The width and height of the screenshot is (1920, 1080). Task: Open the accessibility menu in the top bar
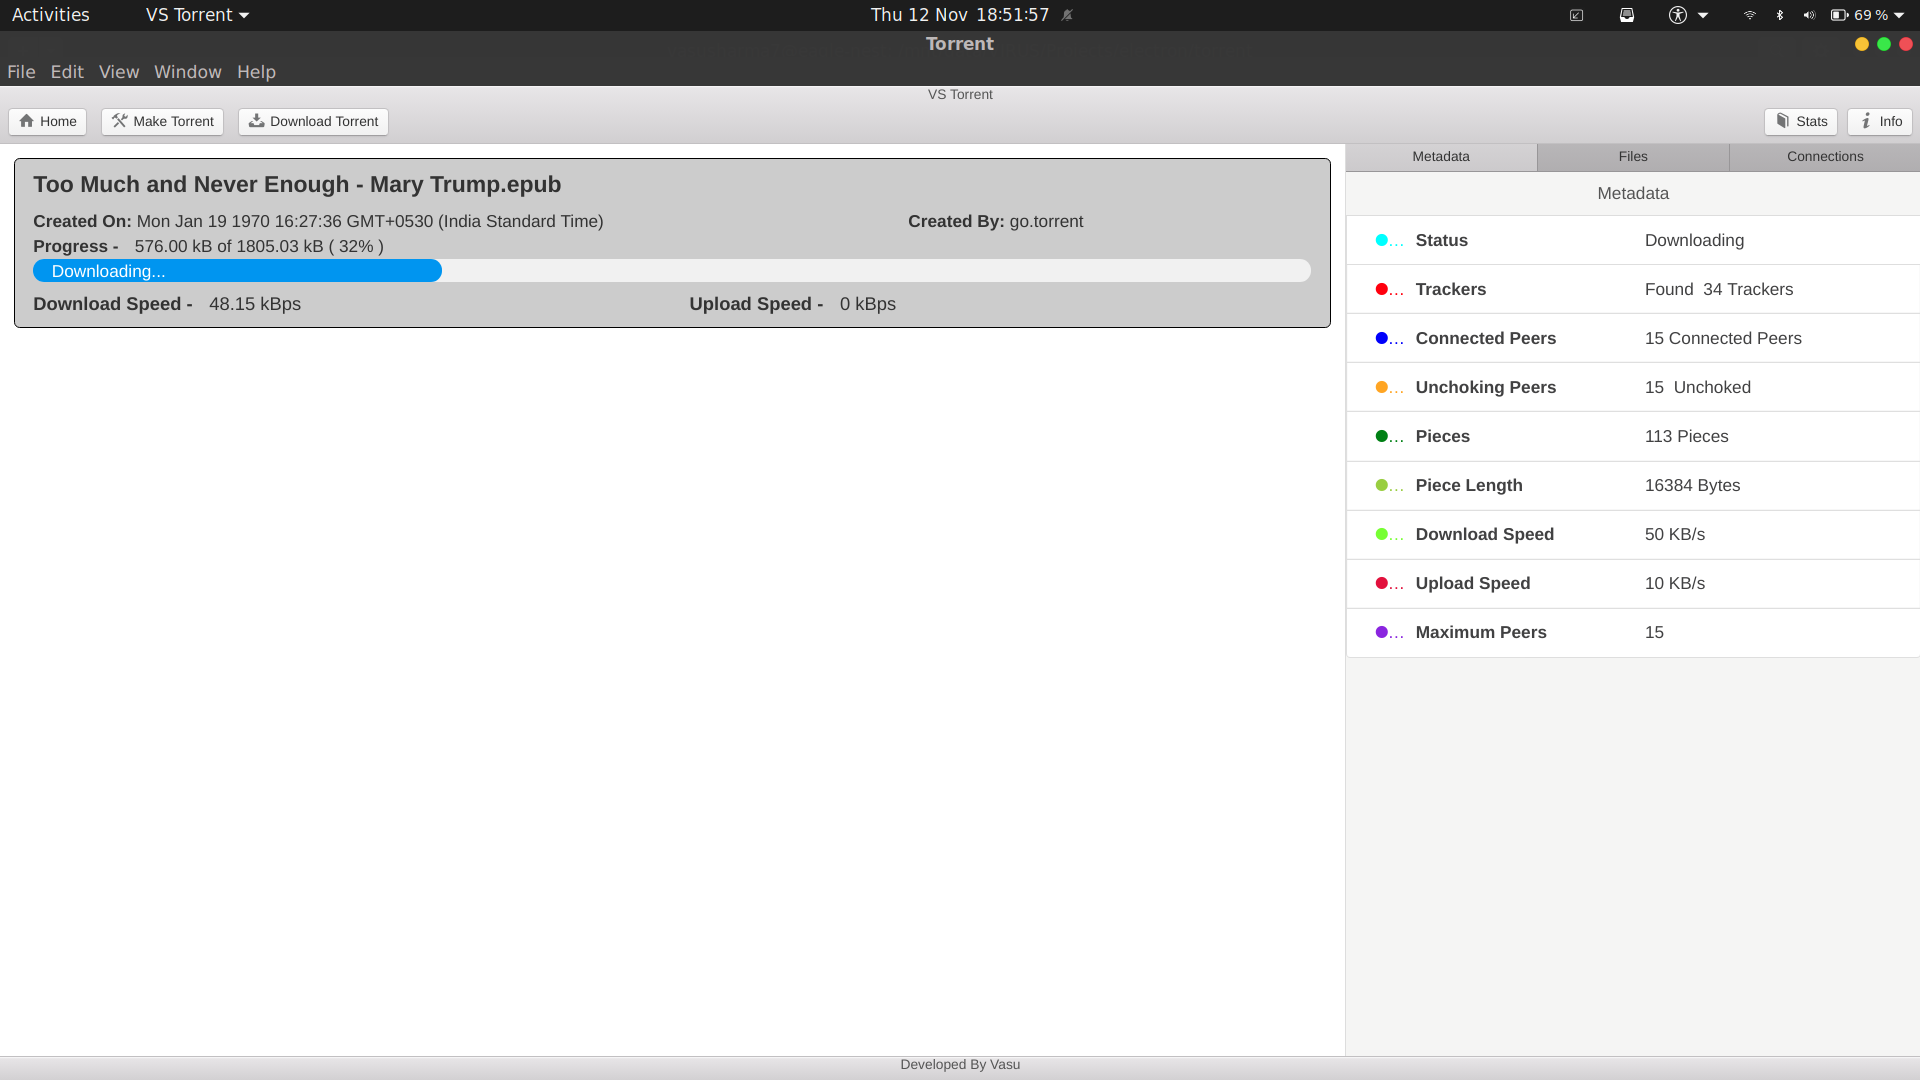click(x=1687, y=15)
